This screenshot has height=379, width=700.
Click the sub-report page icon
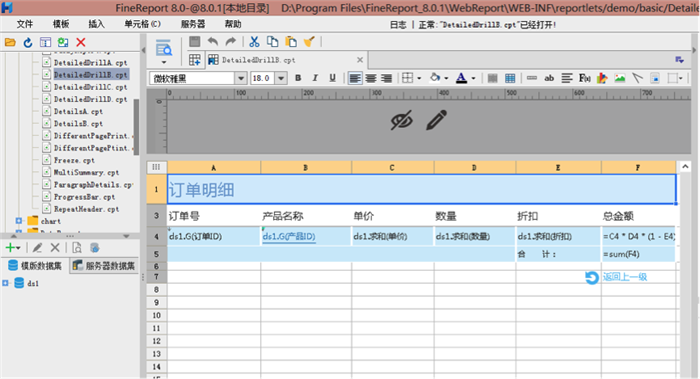[x=655, y=78]
